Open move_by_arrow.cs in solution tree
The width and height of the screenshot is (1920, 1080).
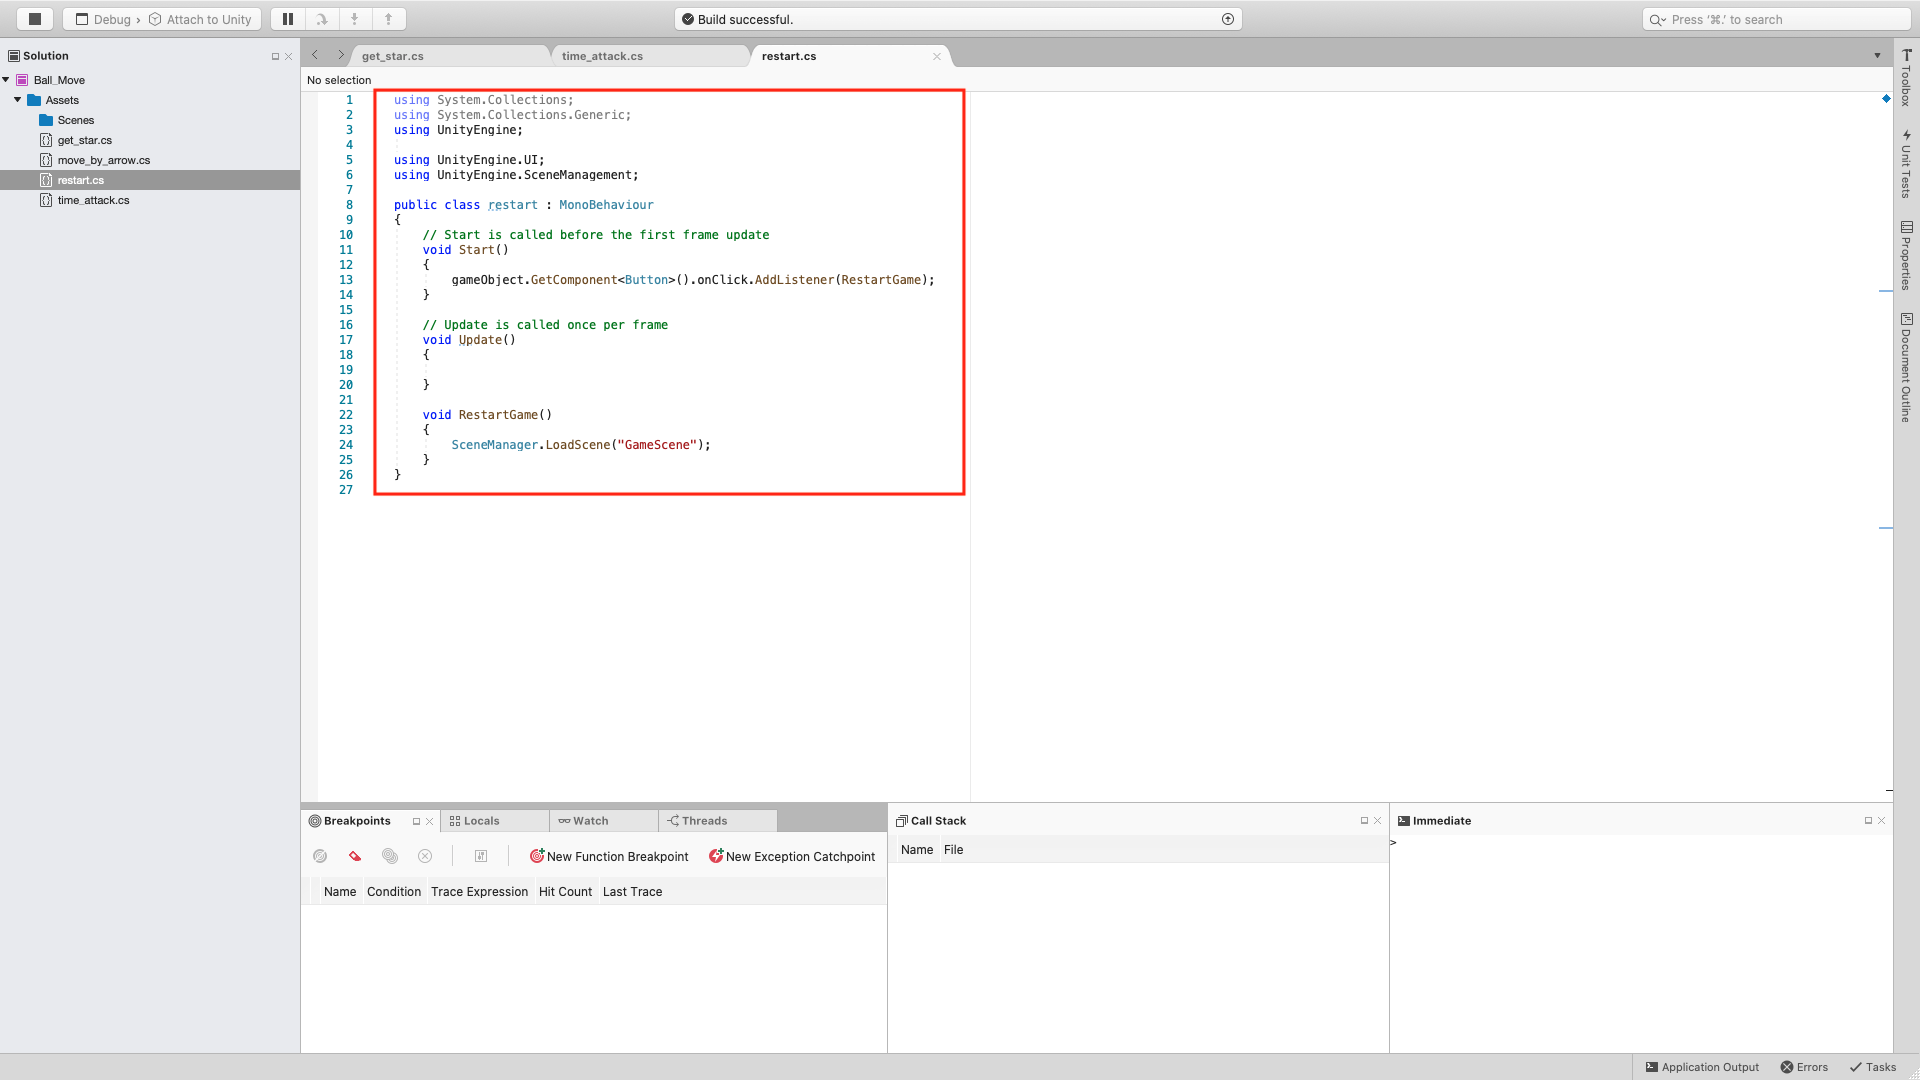tap(103, 160)
